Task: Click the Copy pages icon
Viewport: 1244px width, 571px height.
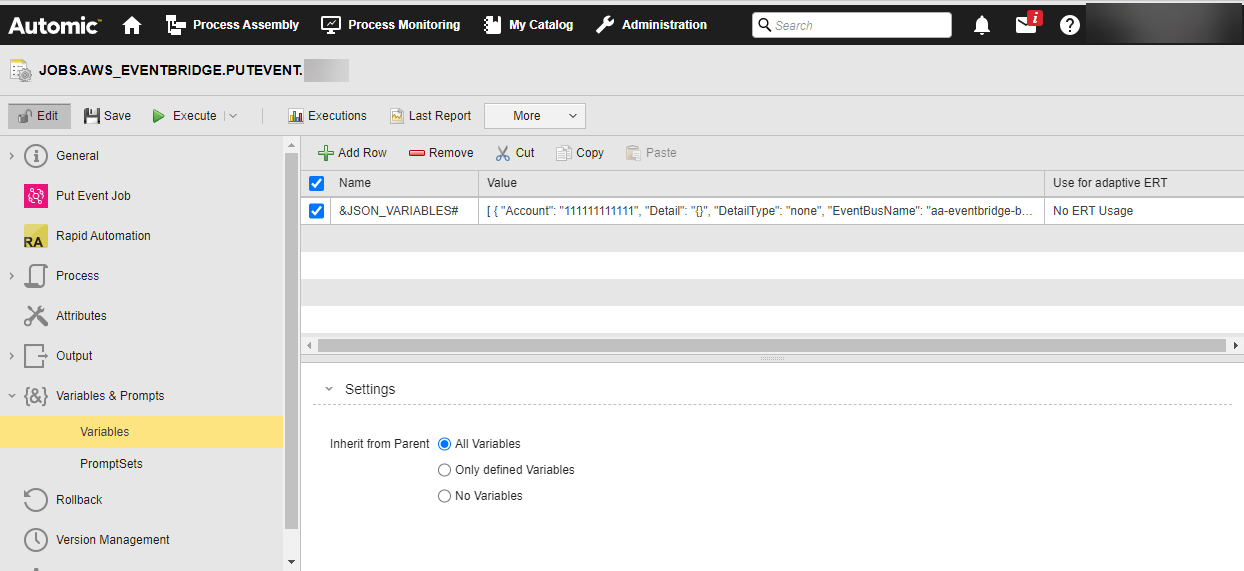Action: tap(564, 153)
